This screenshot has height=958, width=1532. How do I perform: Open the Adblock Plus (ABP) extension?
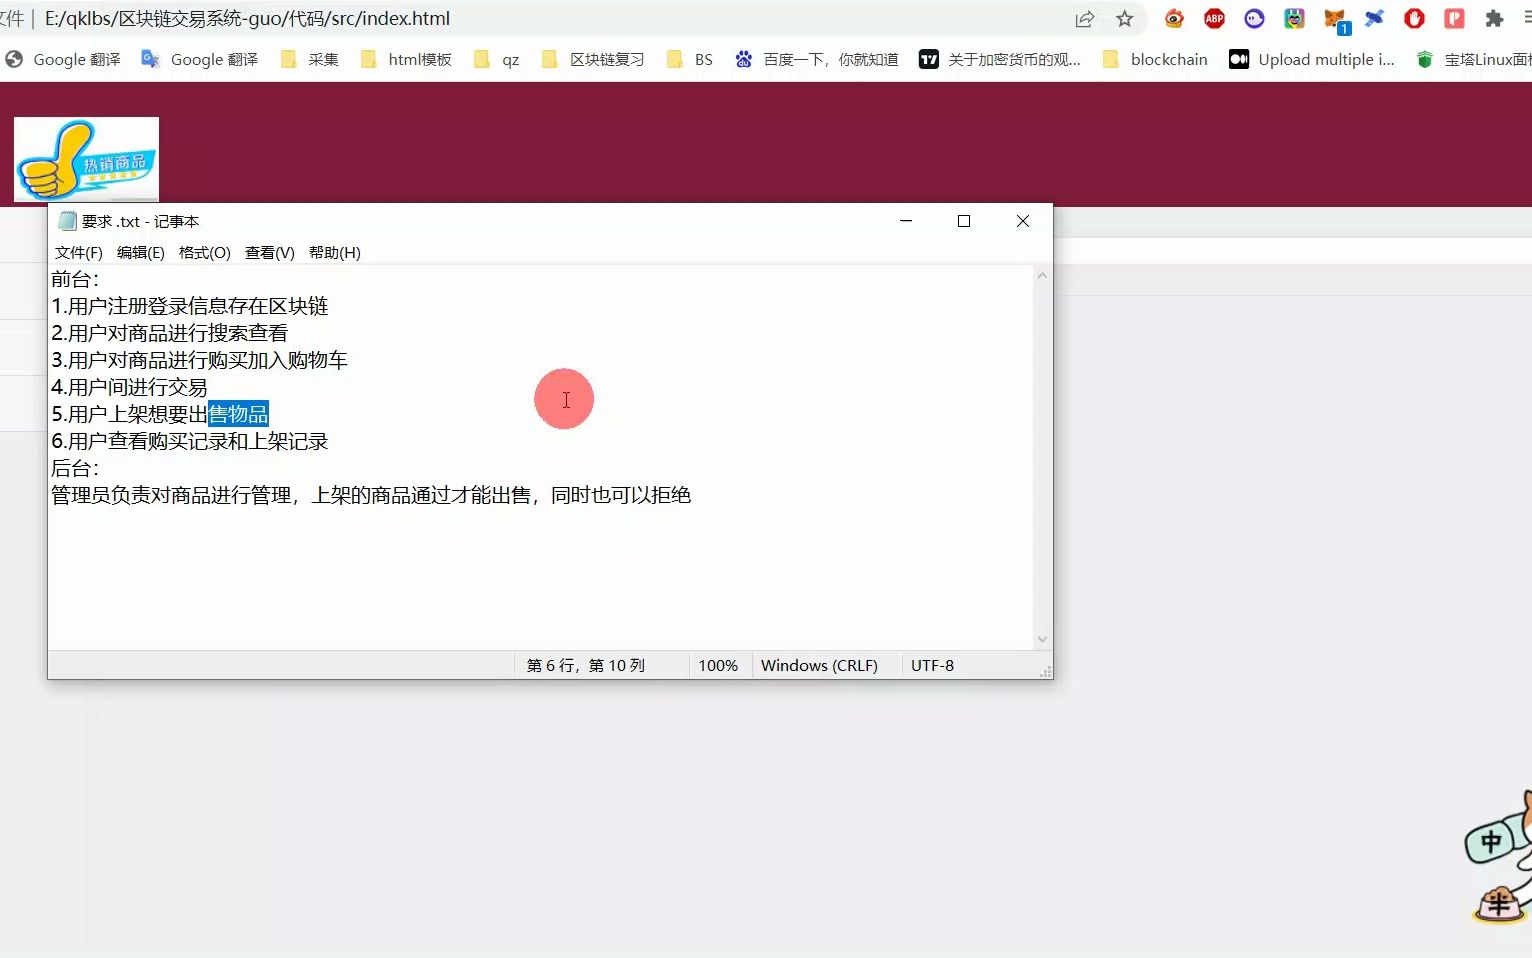pos(1214,19)
